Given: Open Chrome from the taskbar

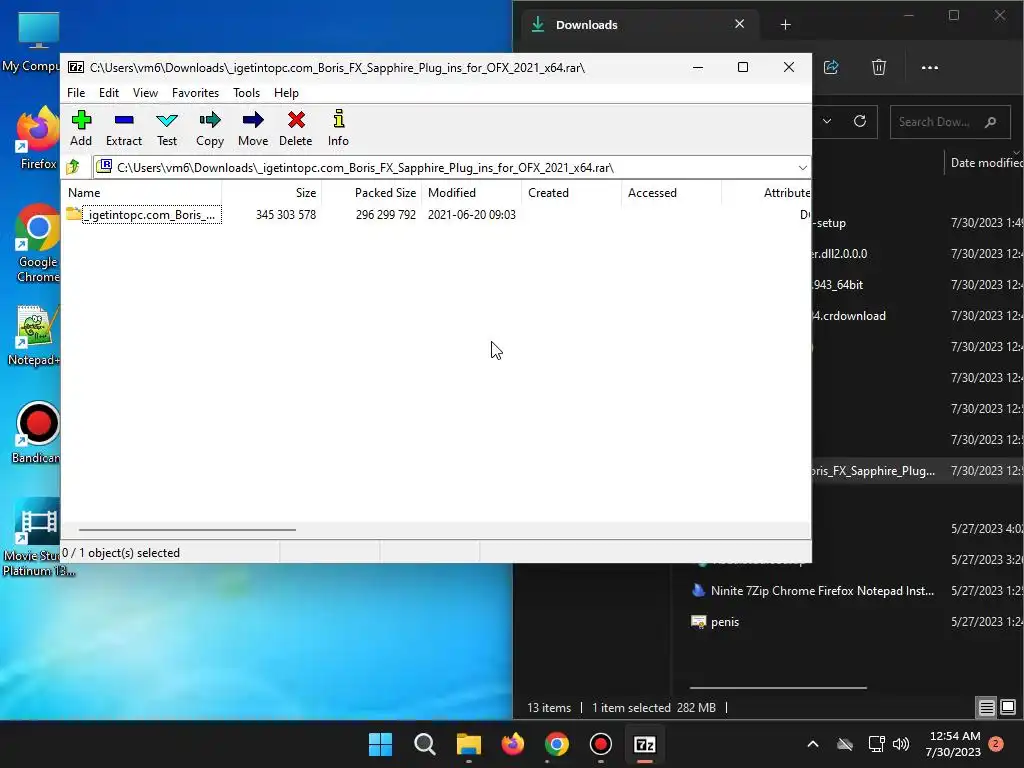Looking at the screenshot, I should point(556,744).
